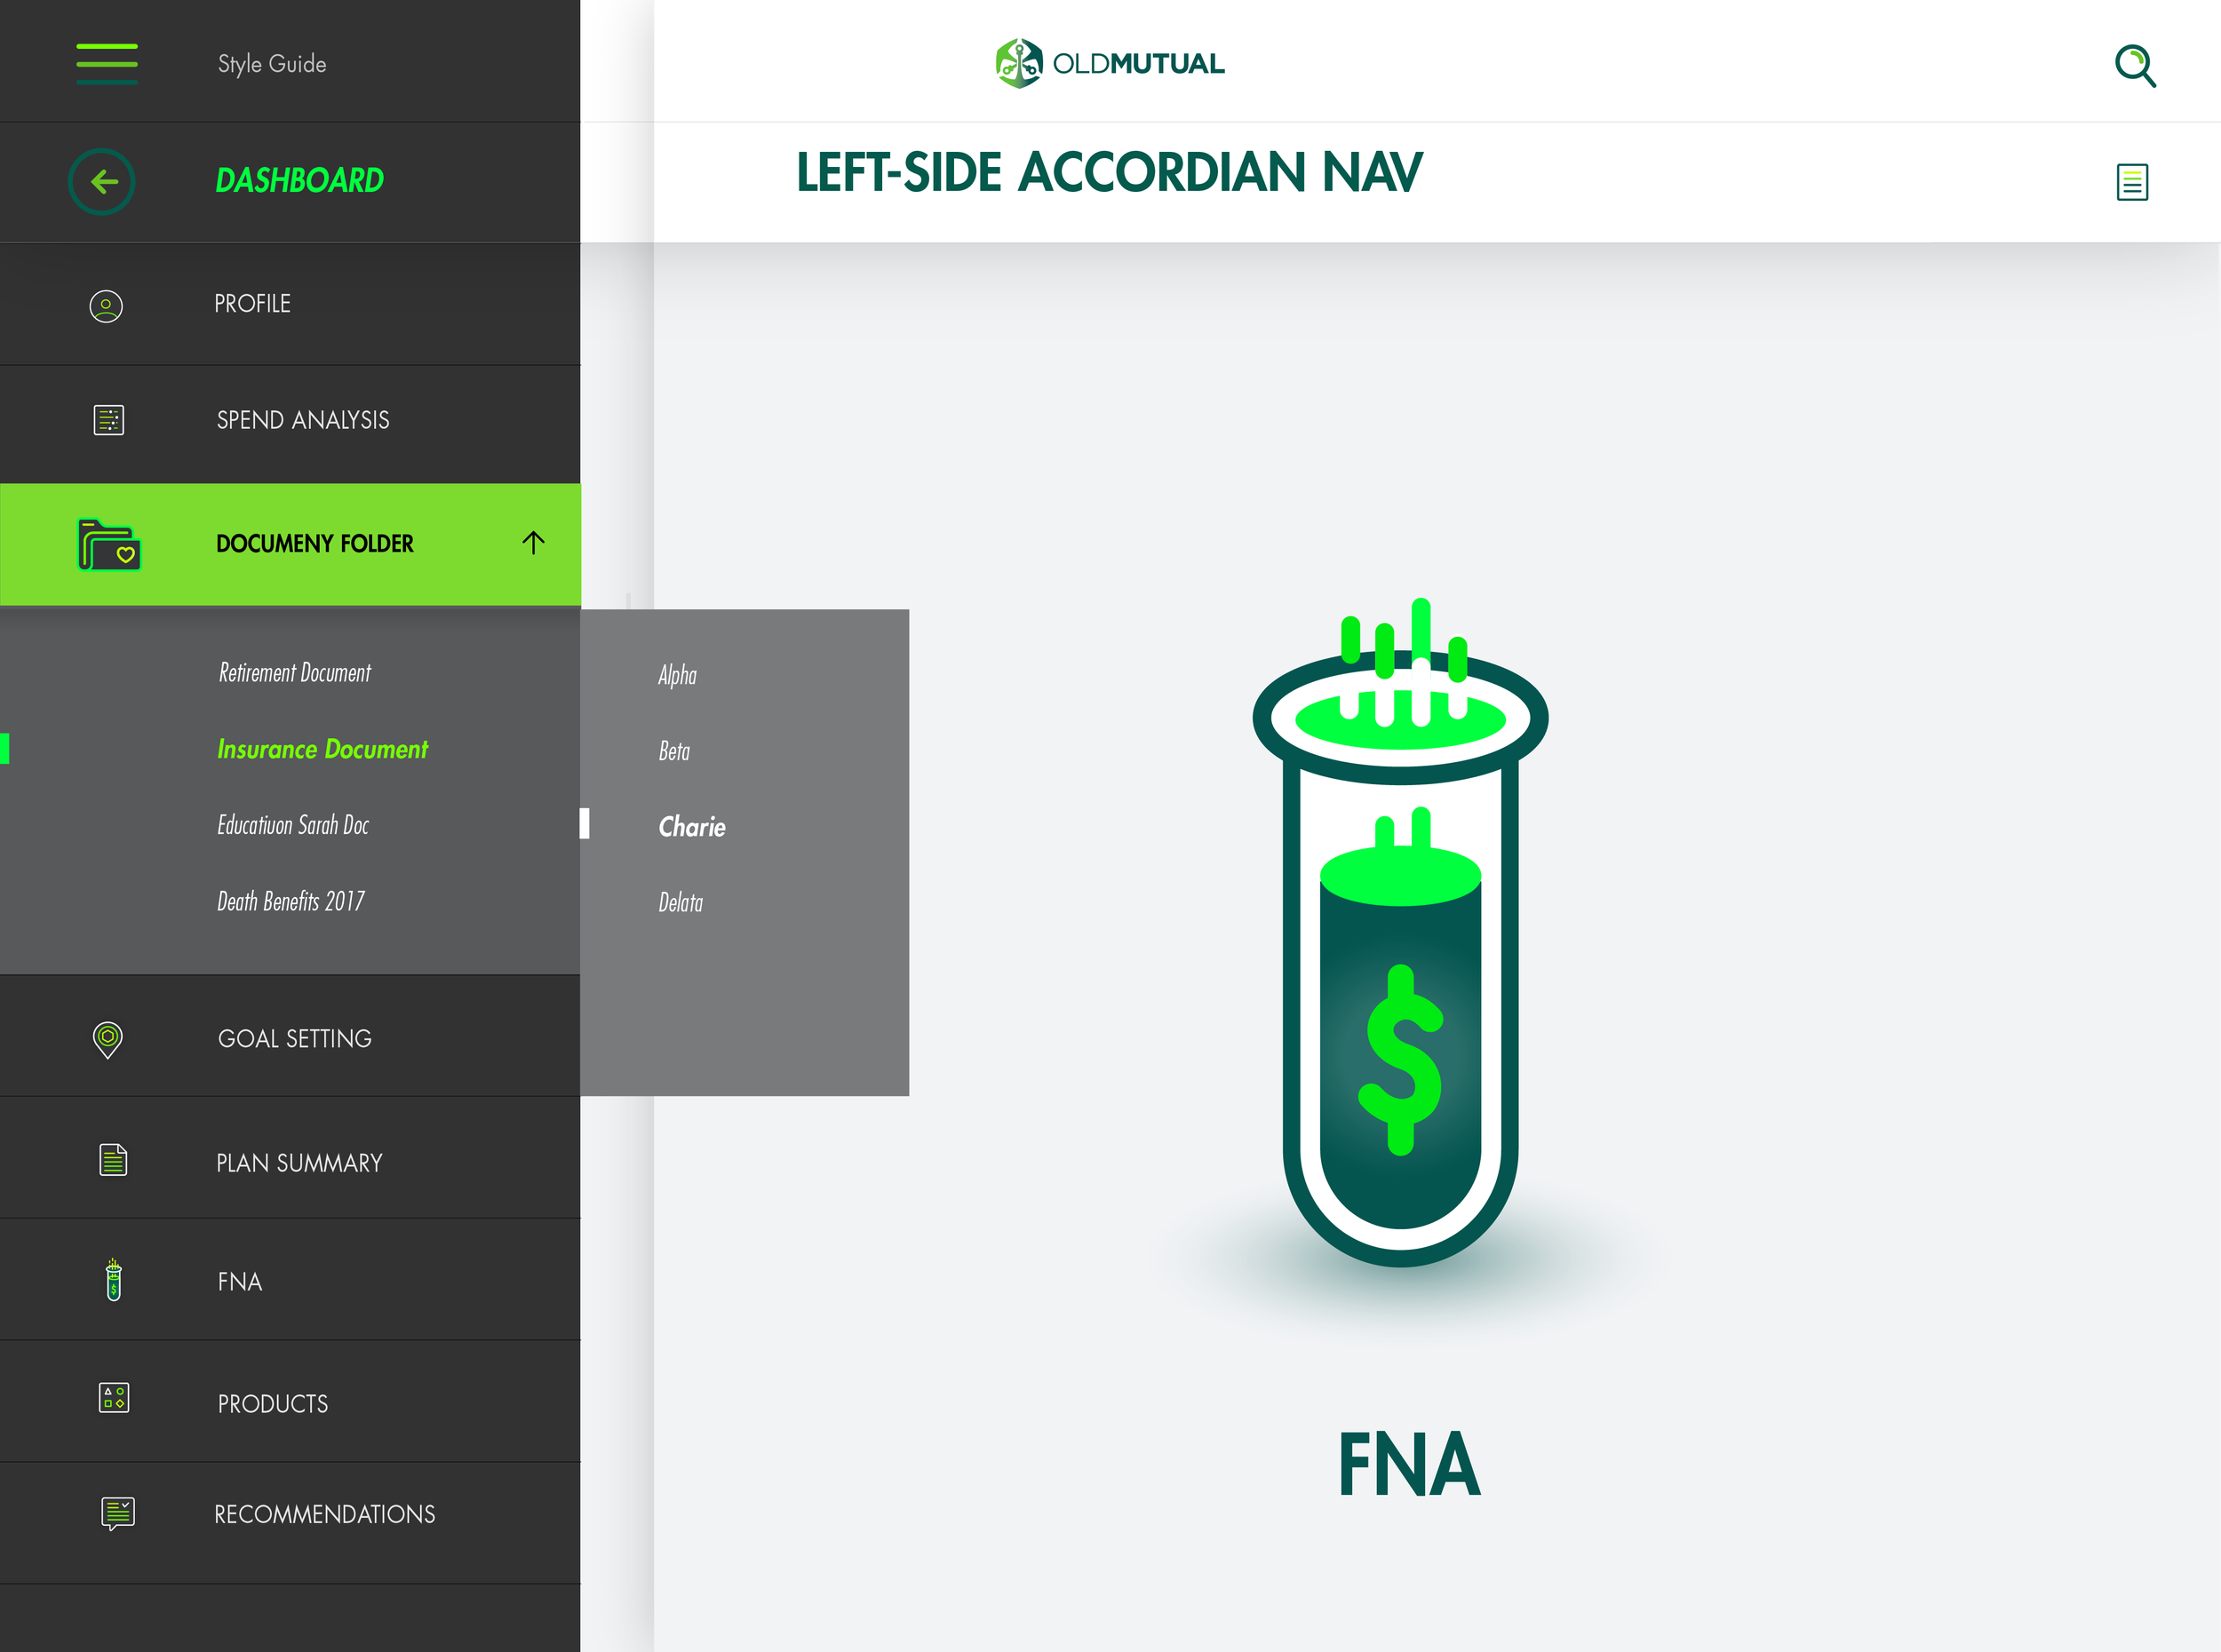Screen dimensions: 2221x1652
Task: Expand the Insurance Document submenu item
Action: [x=322, y=749]
